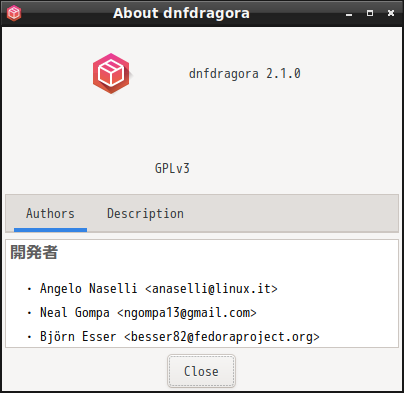
Task: Maximize the About dnfdragora window
Action: click(x=370, y=13)
